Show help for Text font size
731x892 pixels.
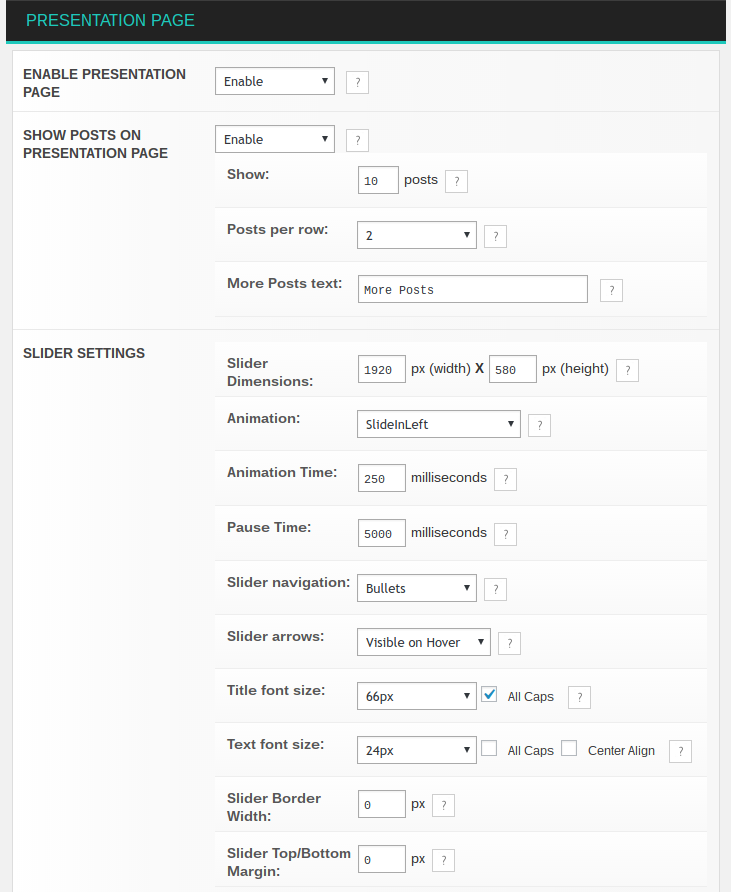[x=680, y=751]
